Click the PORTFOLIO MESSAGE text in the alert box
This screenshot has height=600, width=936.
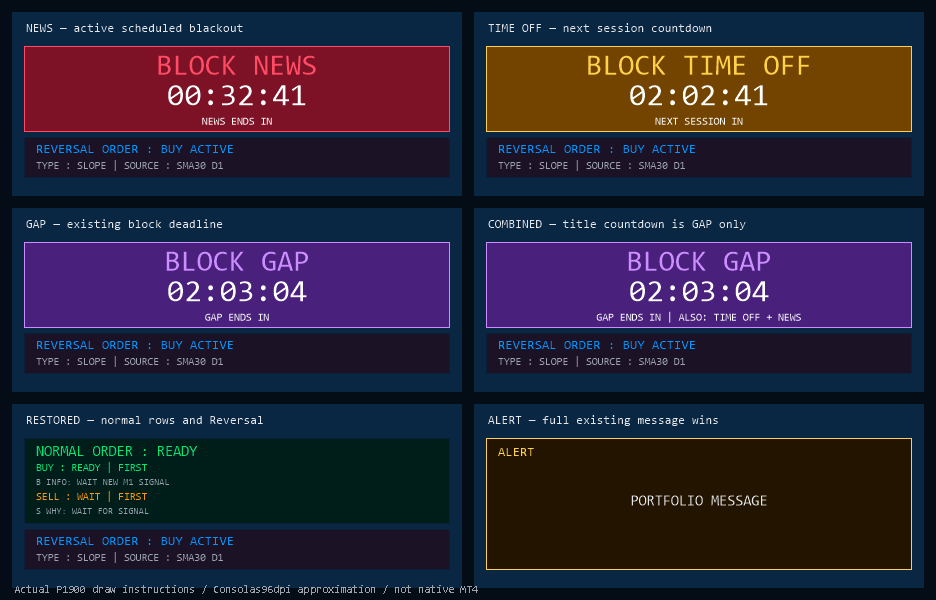tap(698, 500)
